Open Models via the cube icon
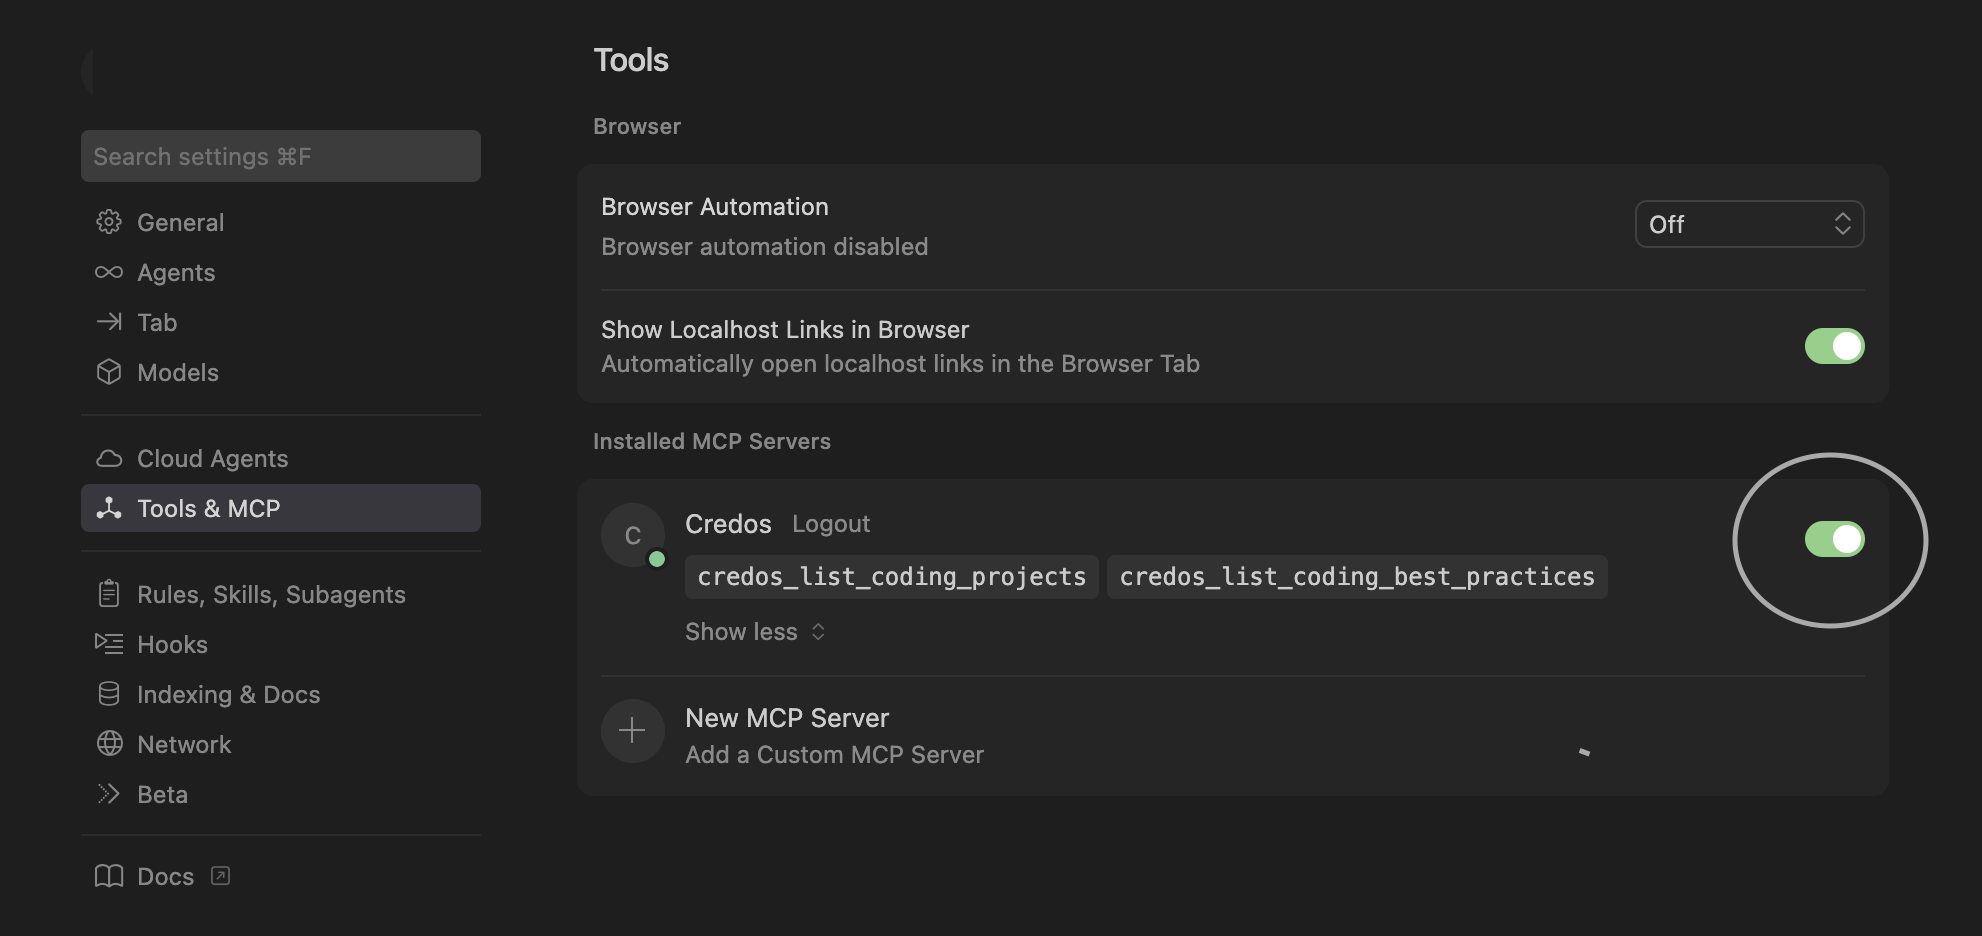The width and height of the screenshot is (1982, 936). (x=110, y=372)
